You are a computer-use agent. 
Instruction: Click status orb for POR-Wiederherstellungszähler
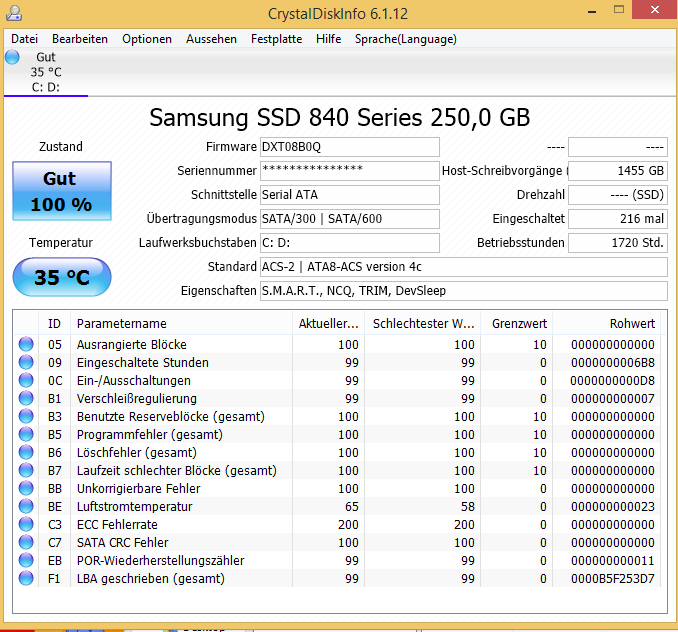click(x=26, y=560)
